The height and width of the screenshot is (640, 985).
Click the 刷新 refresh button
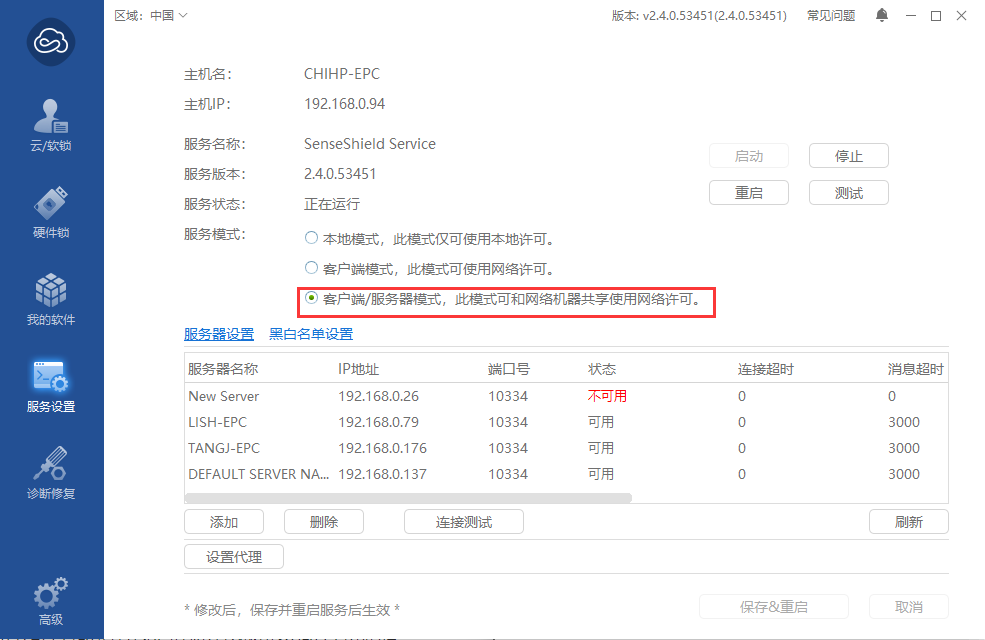click(908, 522)
